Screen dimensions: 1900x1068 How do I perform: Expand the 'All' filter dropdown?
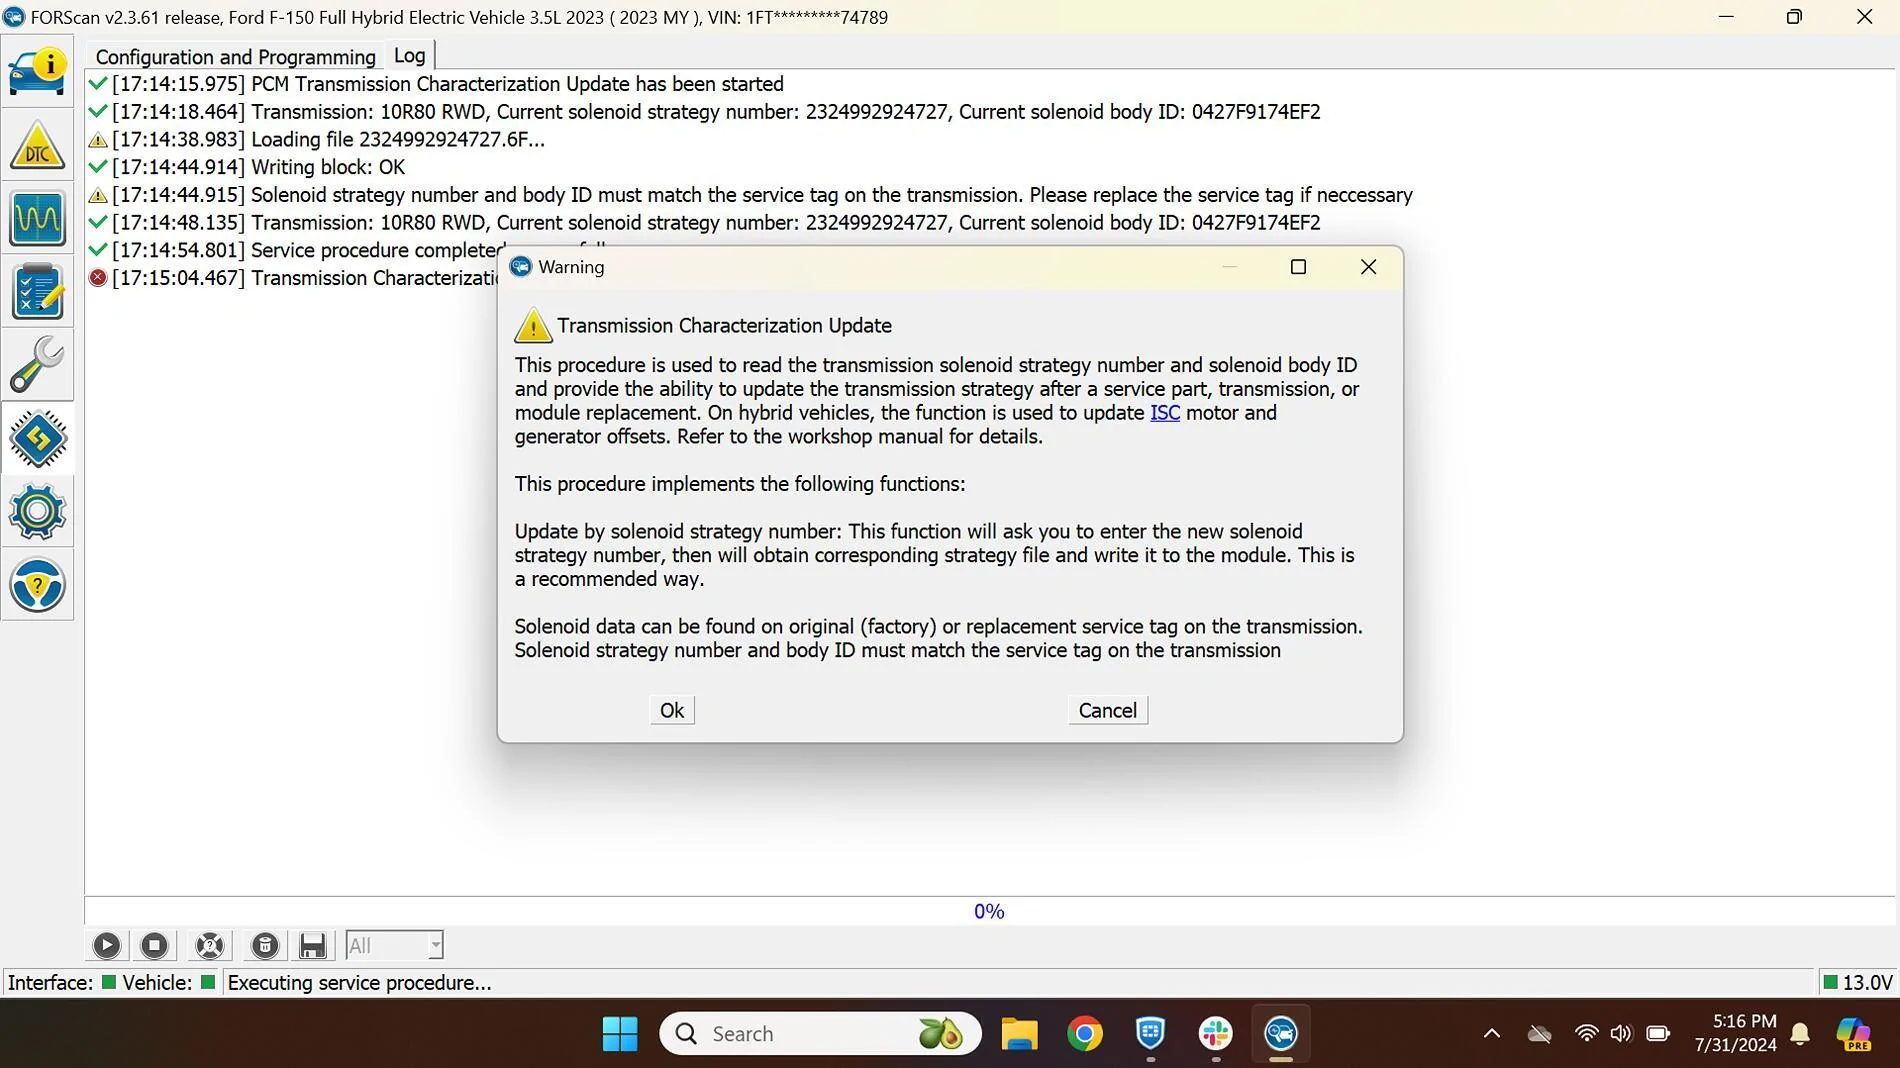tap(435, 945)
